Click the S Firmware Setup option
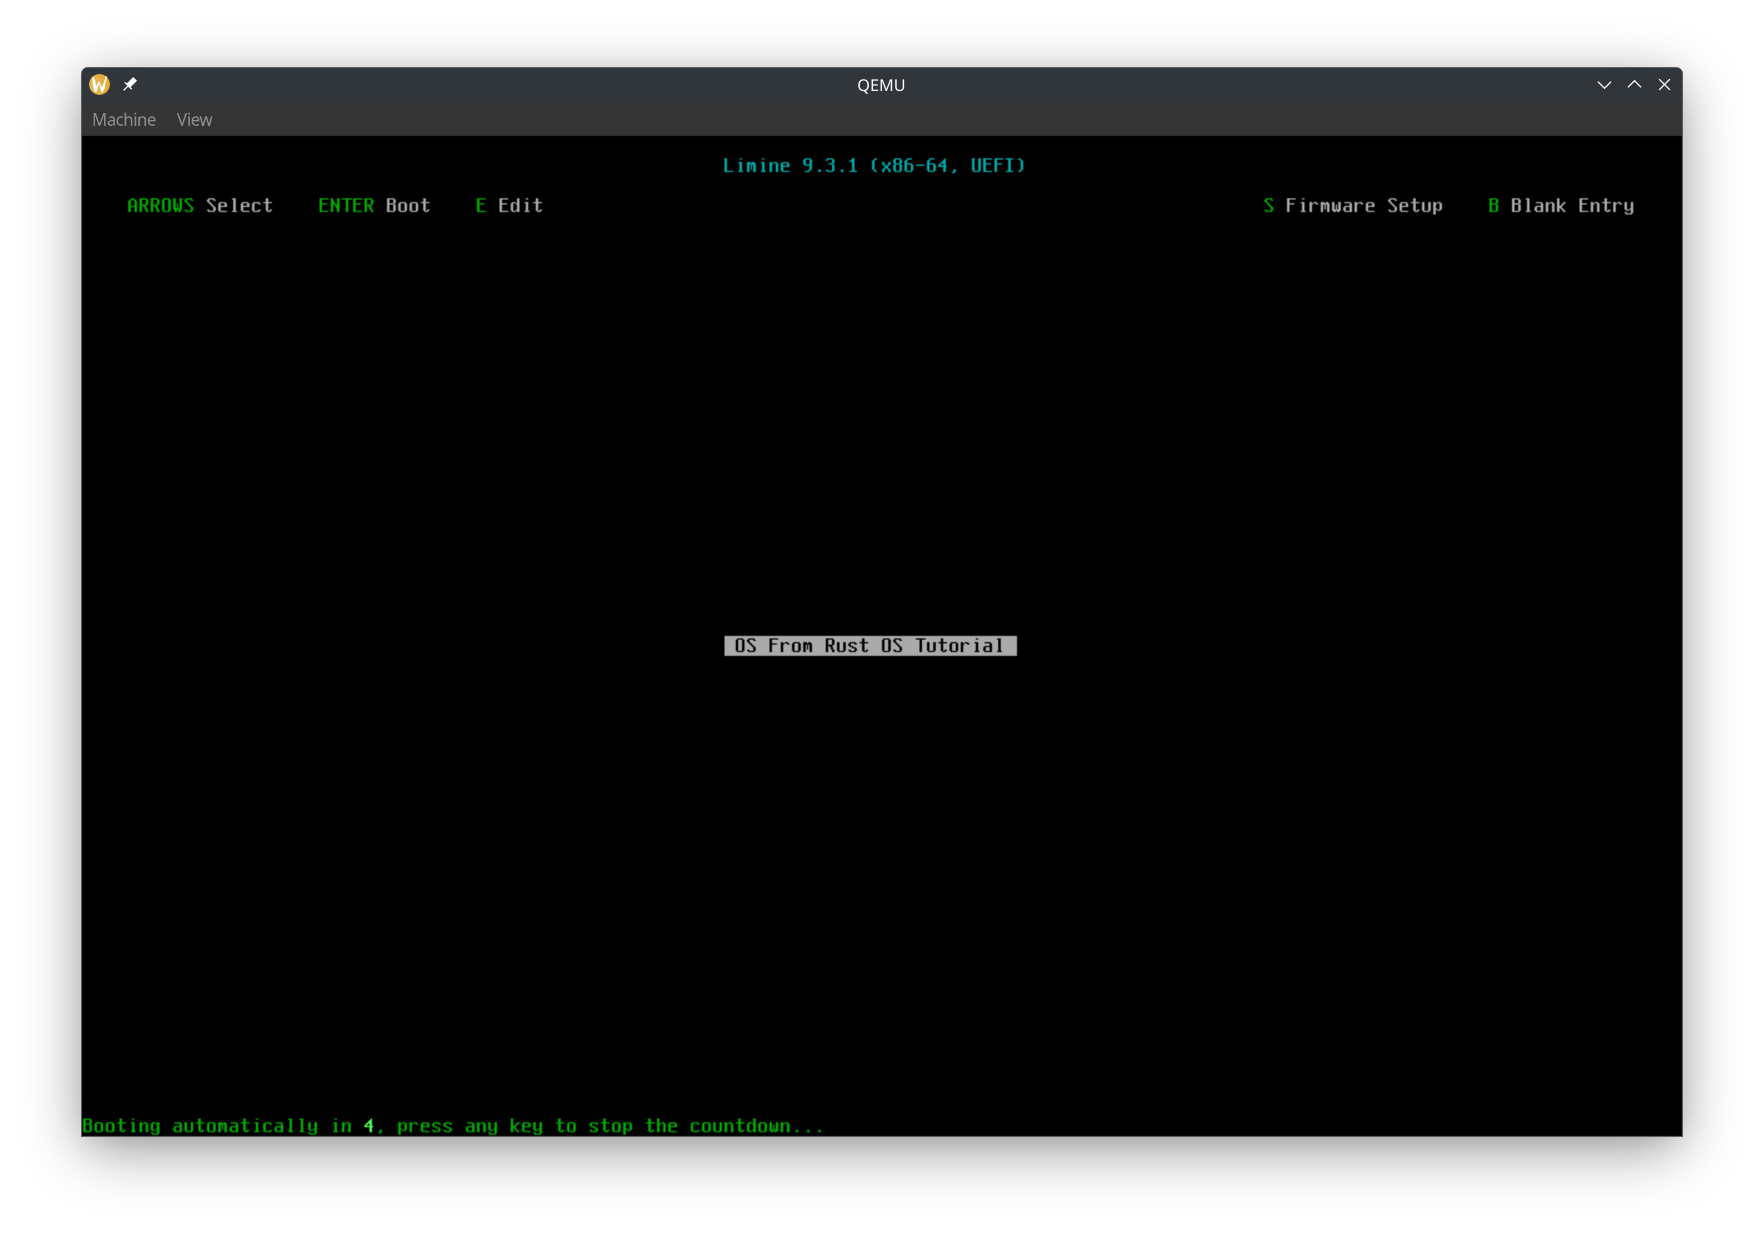 (1353, 205)
